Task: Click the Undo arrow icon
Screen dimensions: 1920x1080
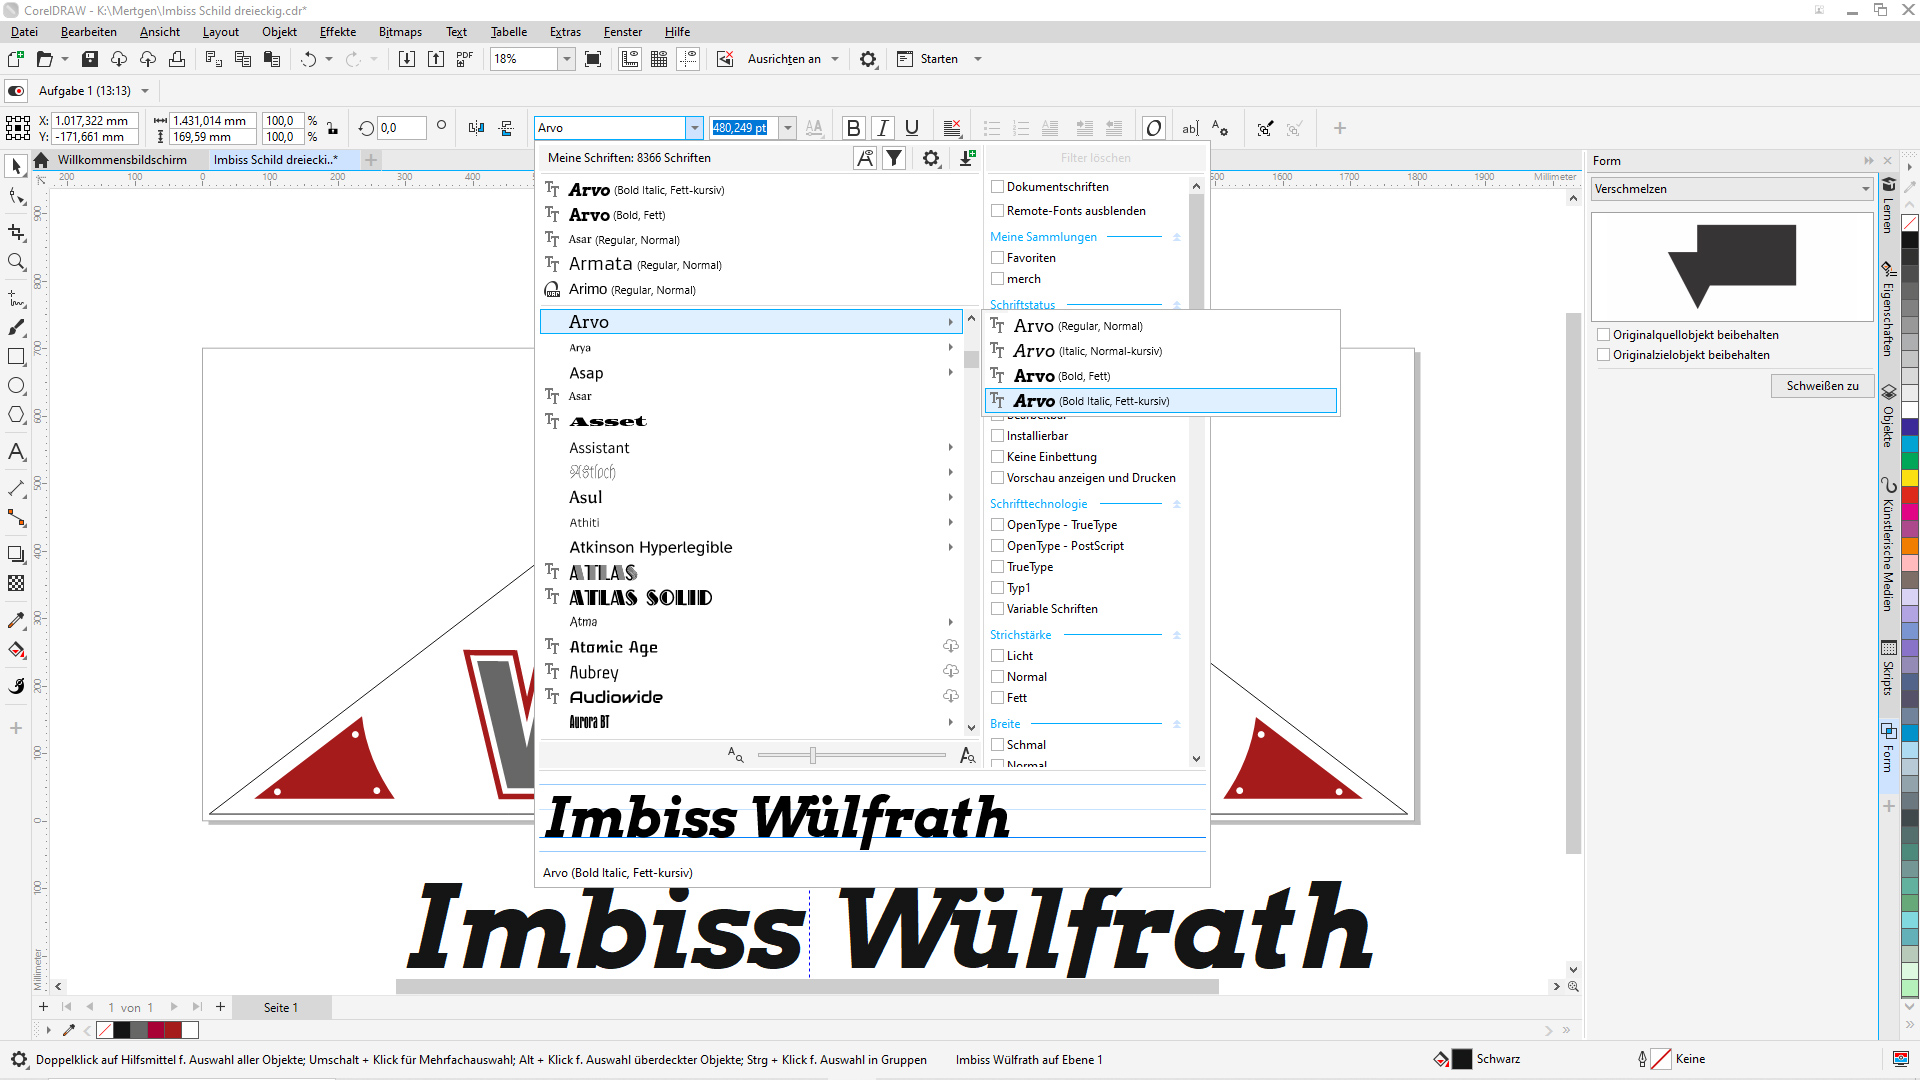Action: pos(308,59)
